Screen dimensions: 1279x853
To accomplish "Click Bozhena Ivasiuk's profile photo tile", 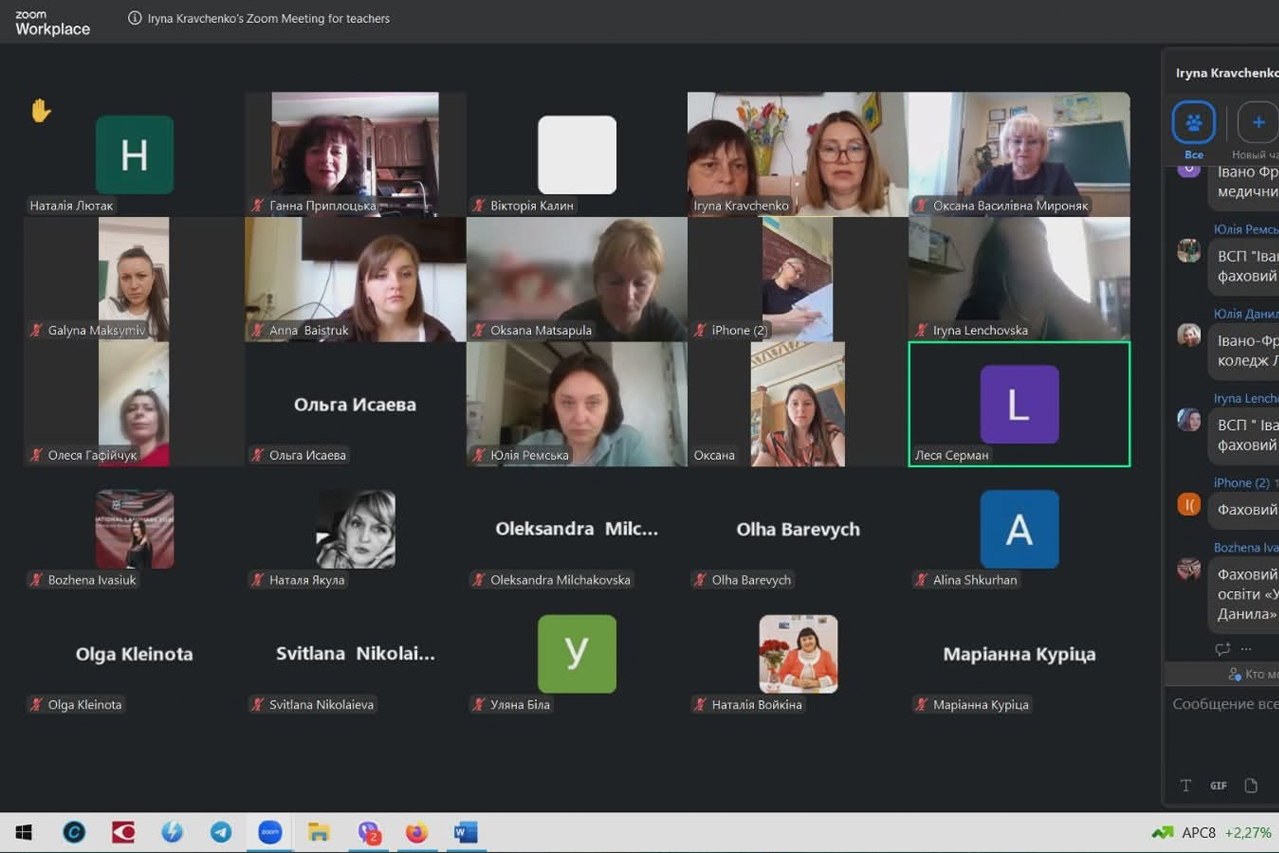I will pyautogui.click(x=134, y=529).
